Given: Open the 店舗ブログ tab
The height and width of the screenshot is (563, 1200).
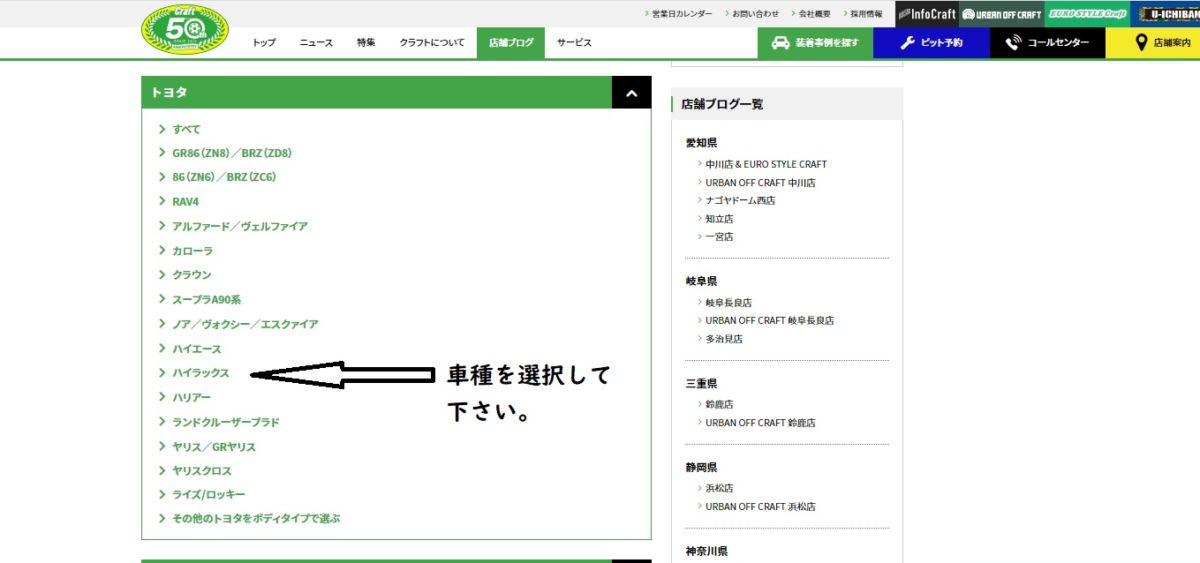Looking at the screenshot, I should pyautogui.click(x=510, y=43).
